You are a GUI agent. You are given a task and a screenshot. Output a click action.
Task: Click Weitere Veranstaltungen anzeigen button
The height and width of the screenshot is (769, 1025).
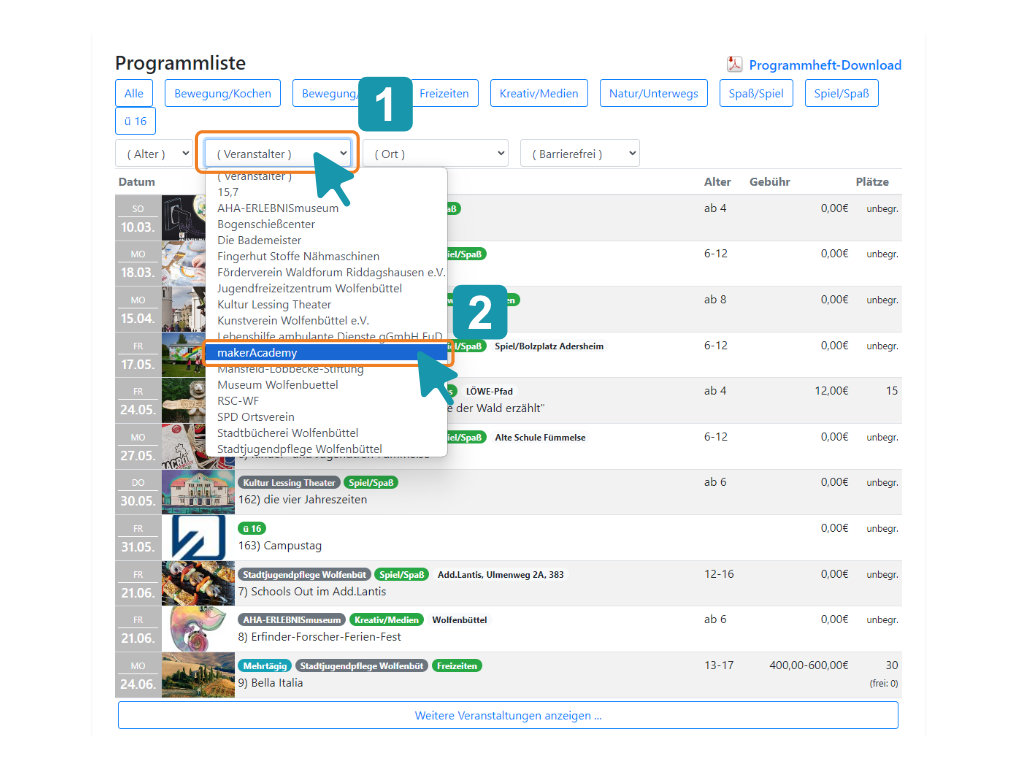(x=508, y=715)
